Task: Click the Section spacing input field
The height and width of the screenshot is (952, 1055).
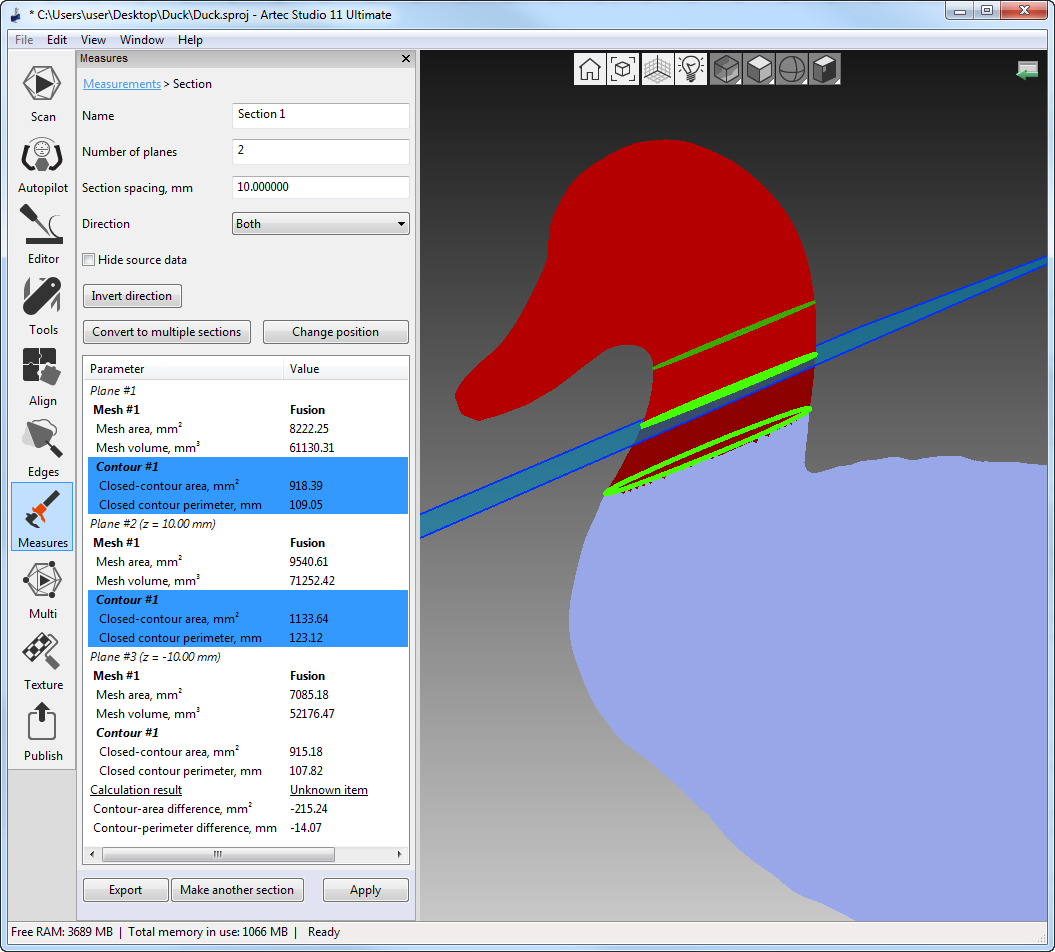Action: coord(320,188)
